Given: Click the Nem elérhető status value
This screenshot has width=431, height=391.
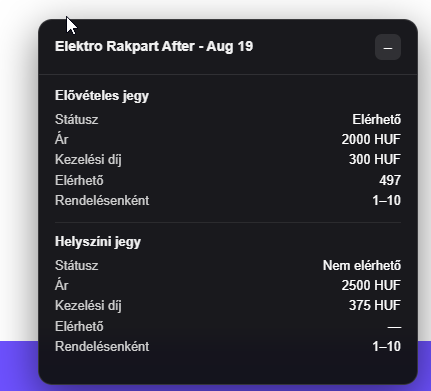Looking at the screenshot, I should point(362,265).
